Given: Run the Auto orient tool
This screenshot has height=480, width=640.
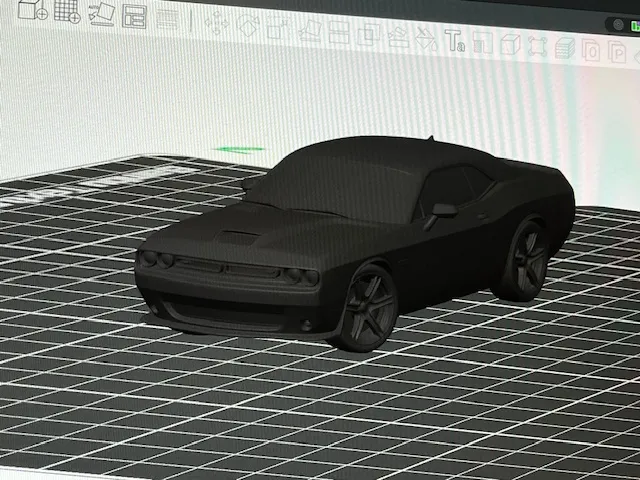Looking at the screenshot, I should [102, 14].
